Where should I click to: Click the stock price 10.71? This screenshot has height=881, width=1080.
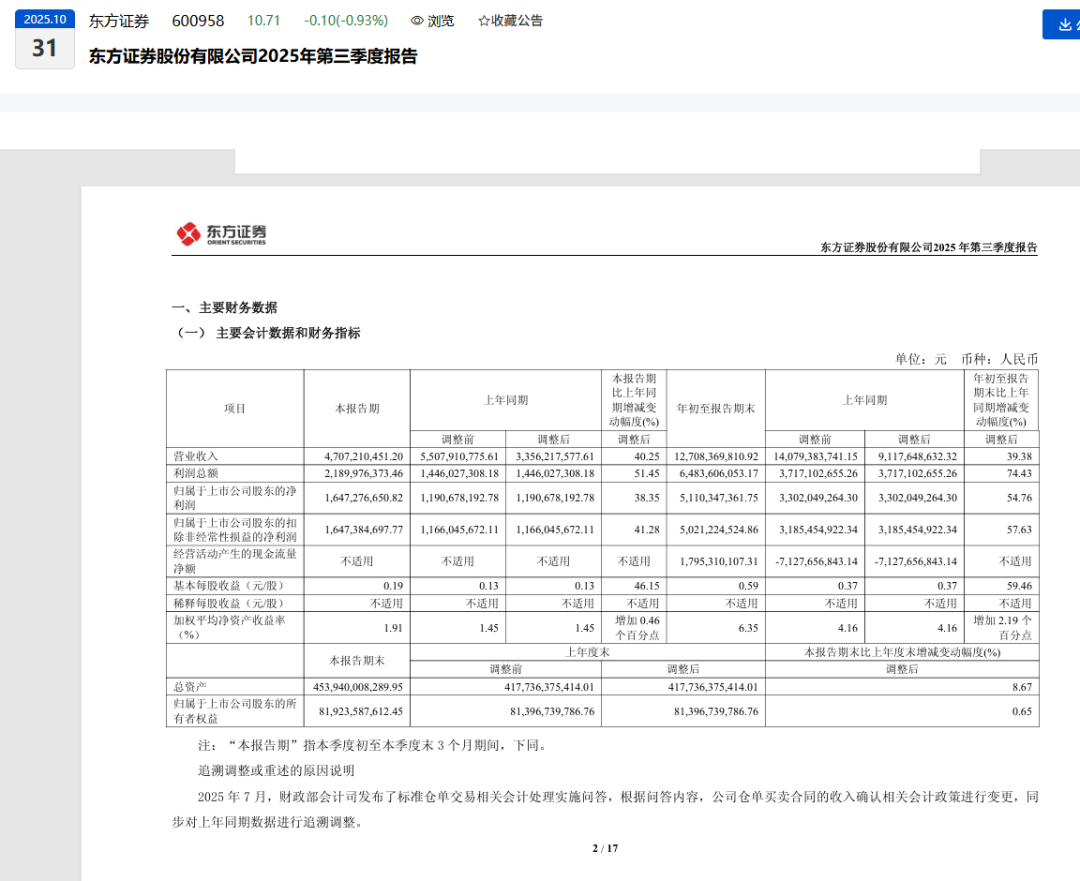[263, 21]
